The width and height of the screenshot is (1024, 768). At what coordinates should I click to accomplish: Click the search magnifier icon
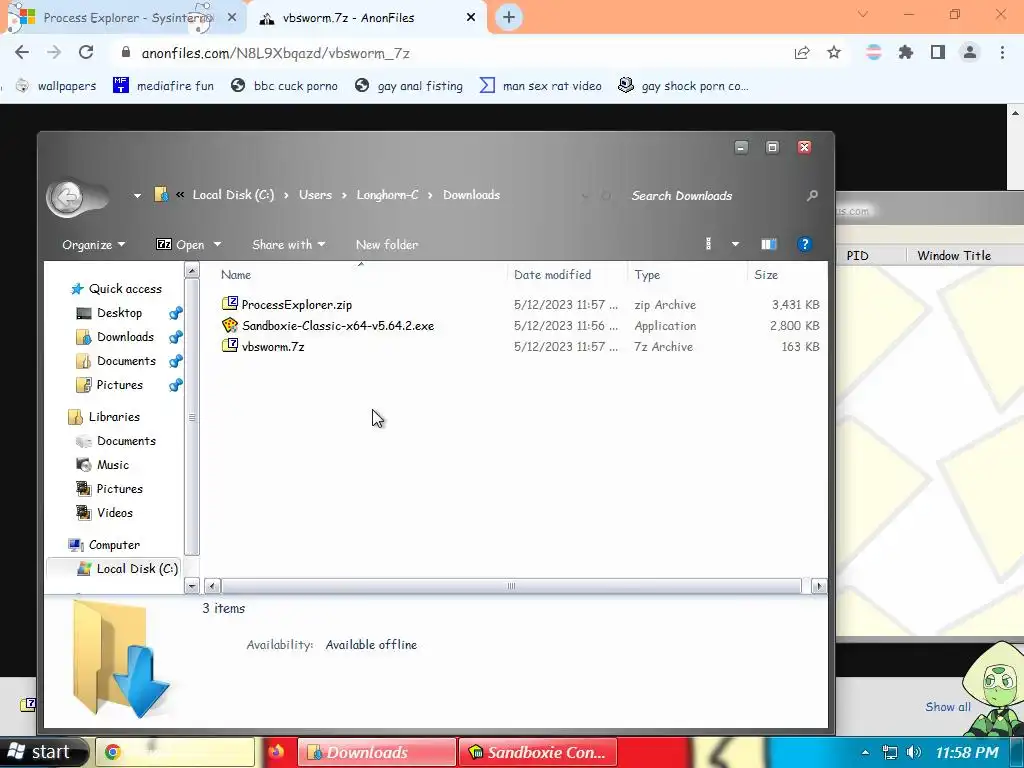coord(812,195)
